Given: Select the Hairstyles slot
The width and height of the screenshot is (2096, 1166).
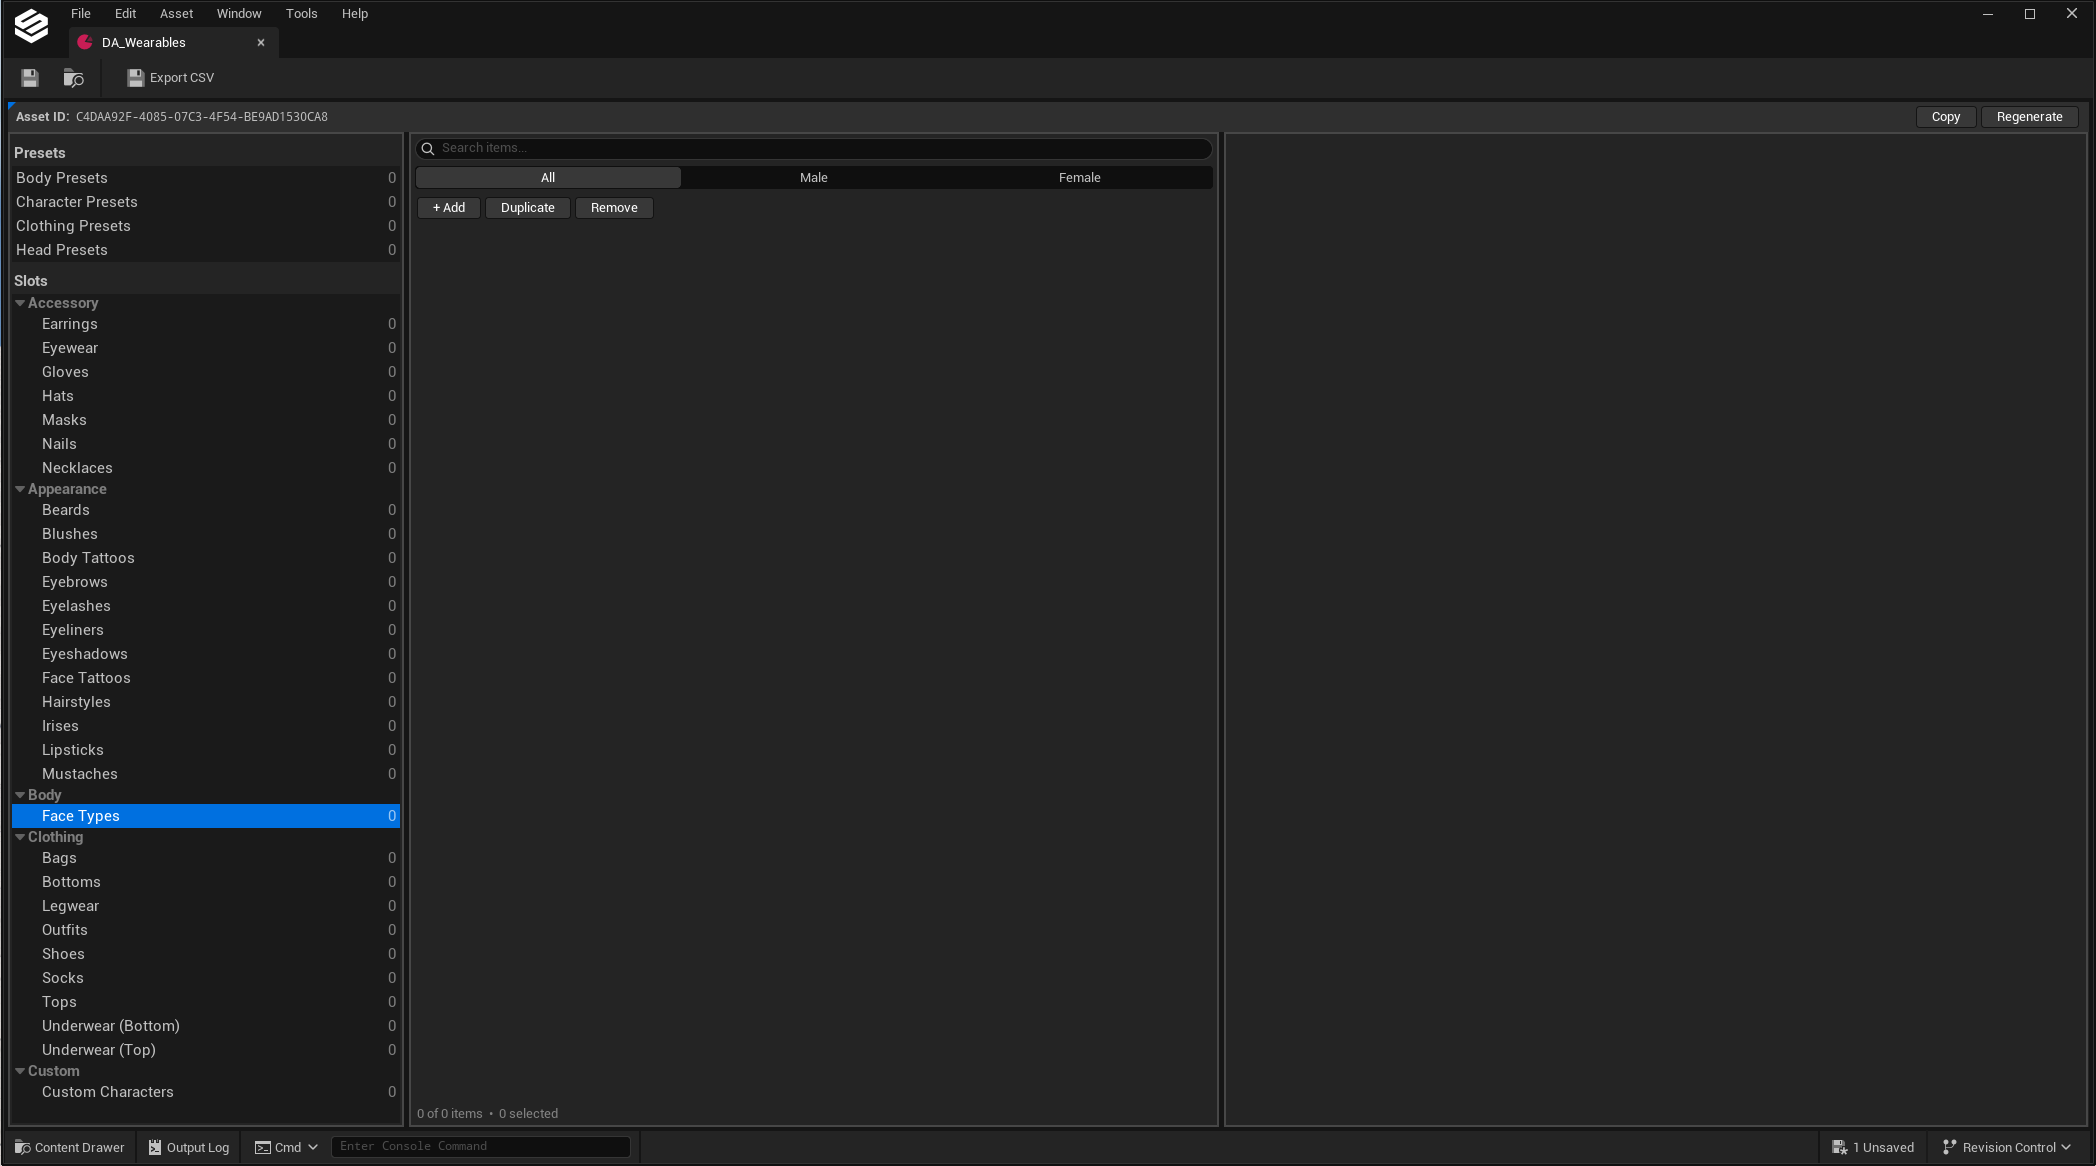Looking at the screenshot, I should 206,702.
